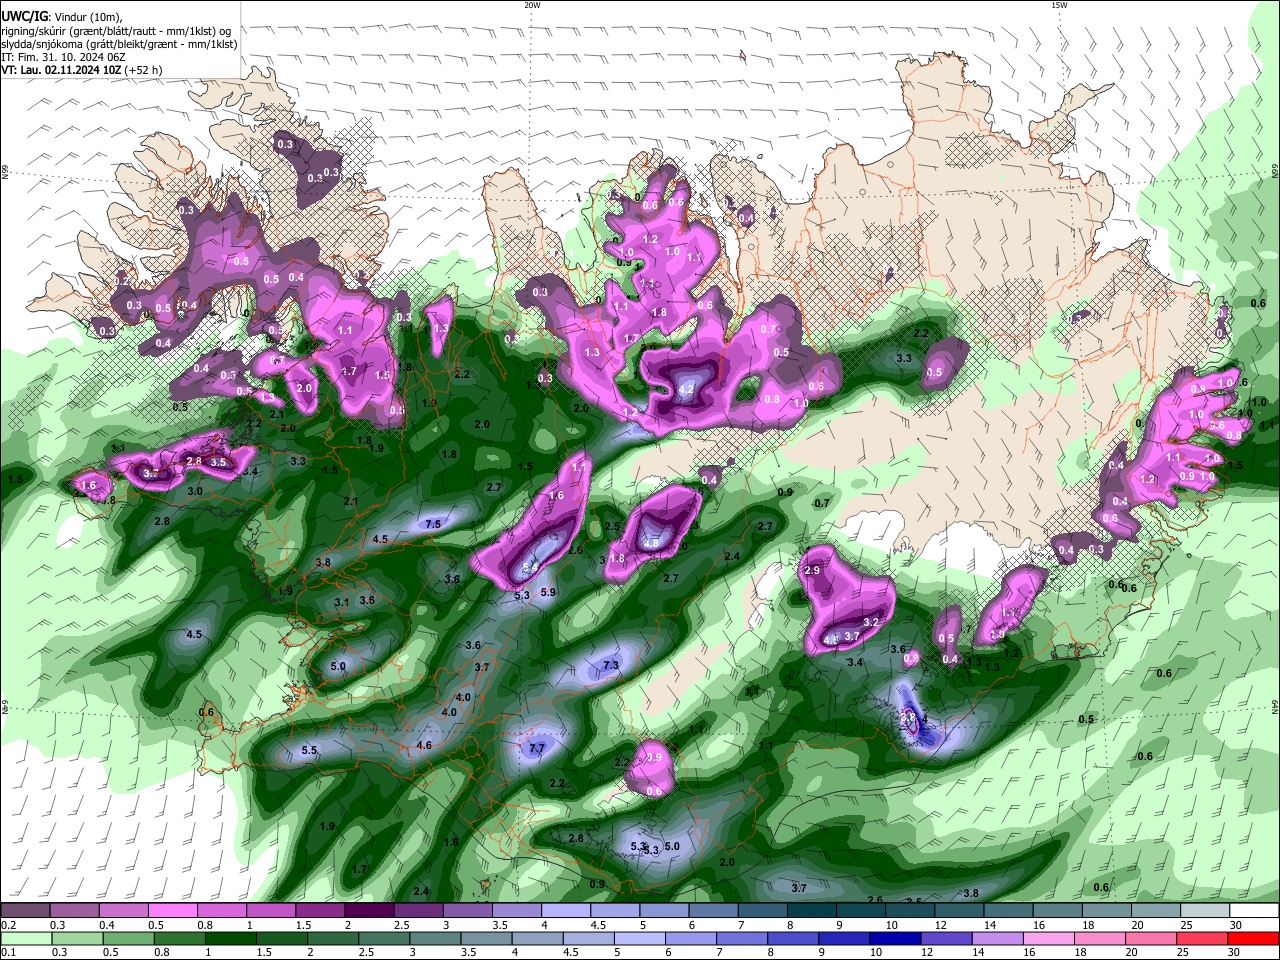Click the '7.5' rainfall value on map
The width and height of the screenshot is (1280, 960).
point(433,524)
